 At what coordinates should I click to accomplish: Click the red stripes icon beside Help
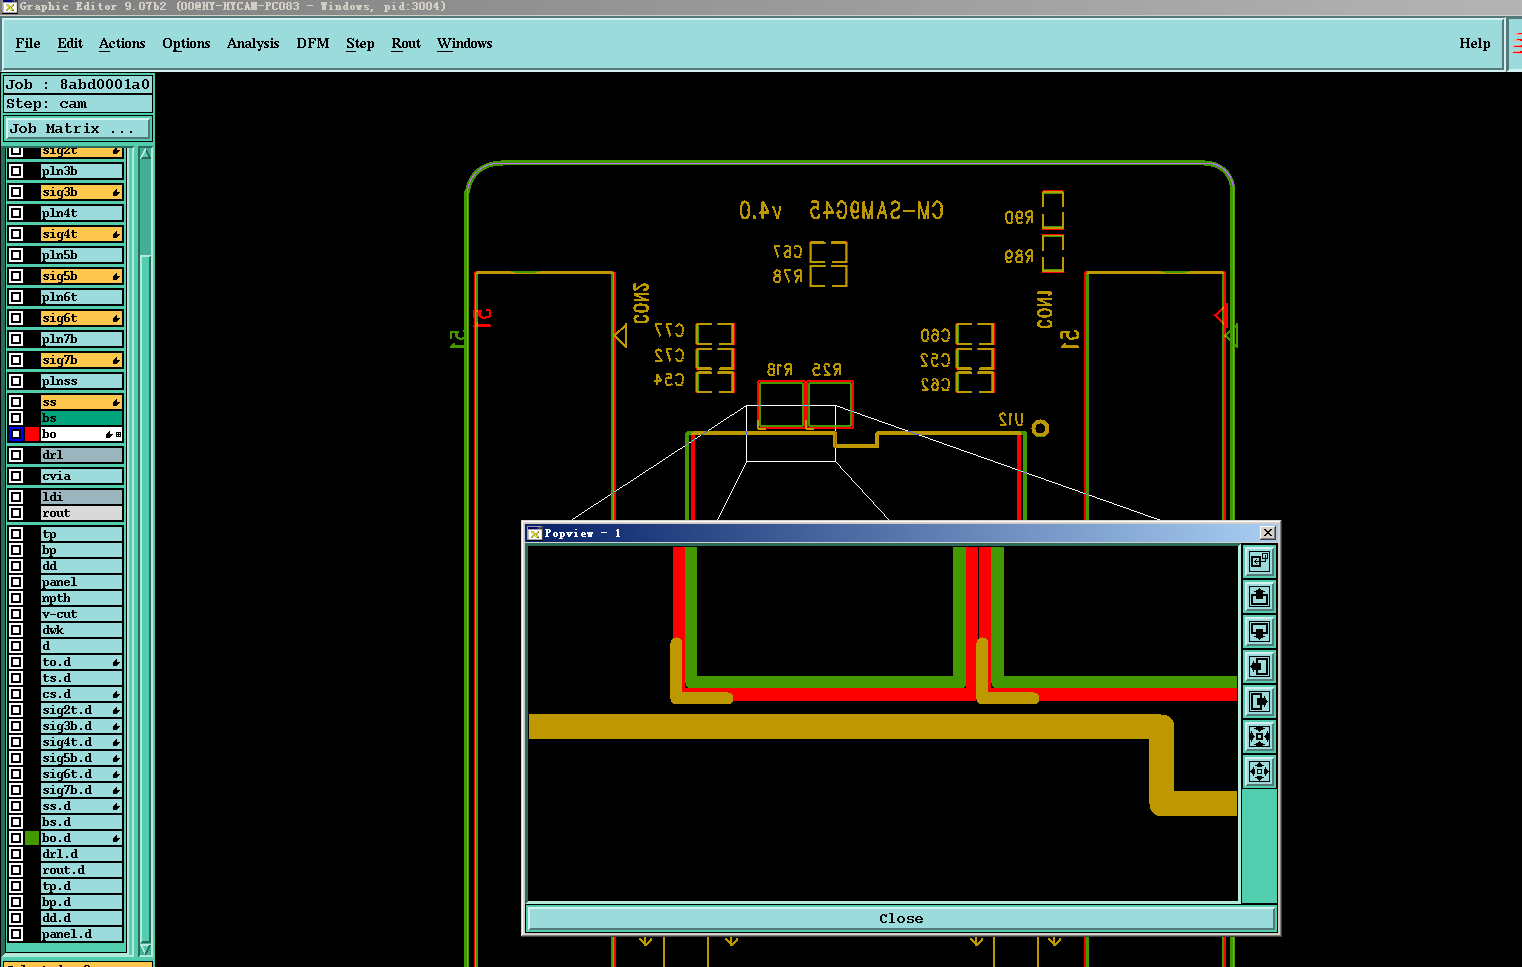1516,43
